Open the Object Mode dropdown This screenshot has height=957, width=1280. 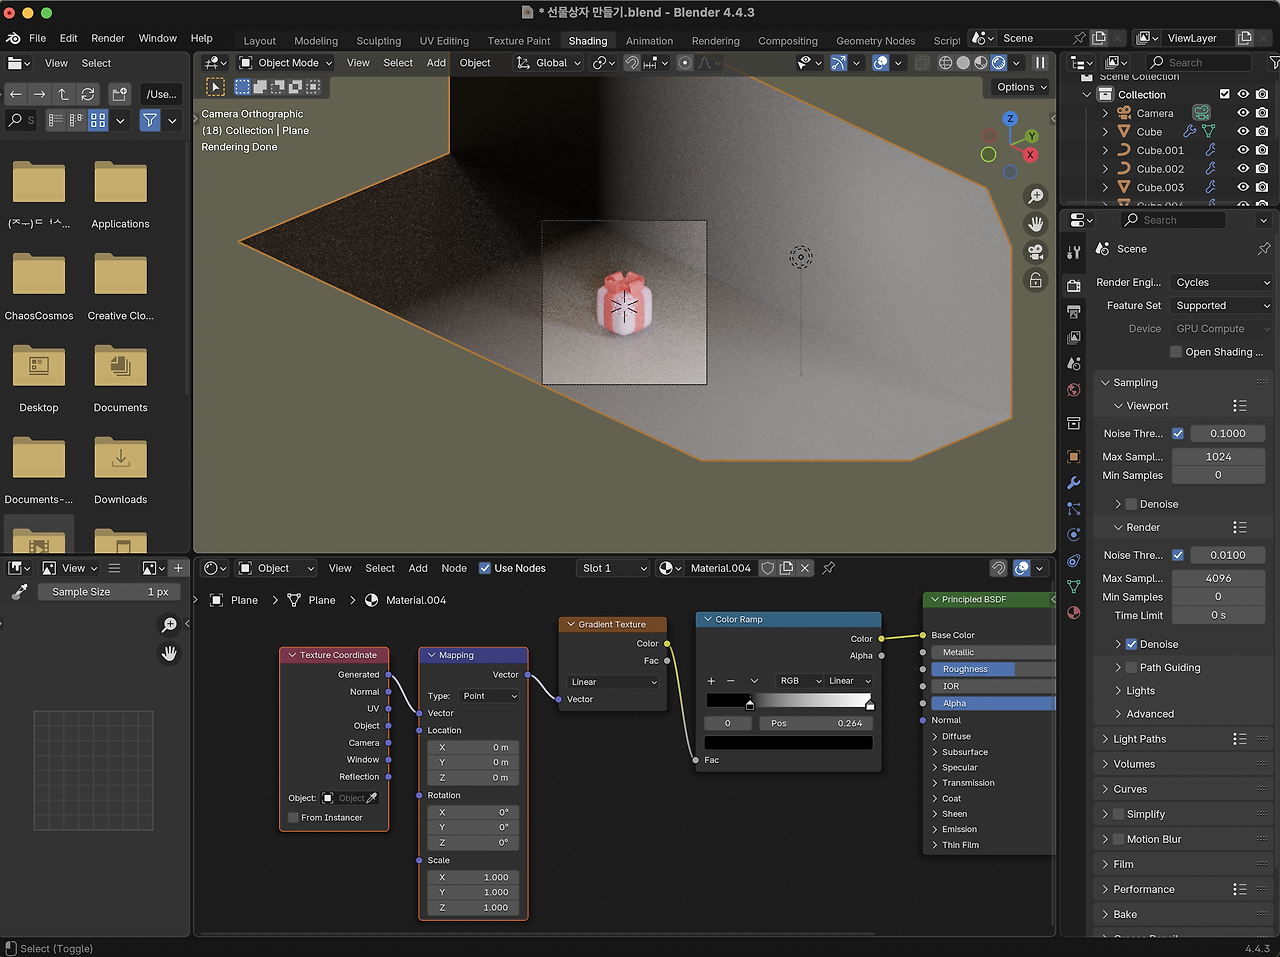(x=286, y=63)
